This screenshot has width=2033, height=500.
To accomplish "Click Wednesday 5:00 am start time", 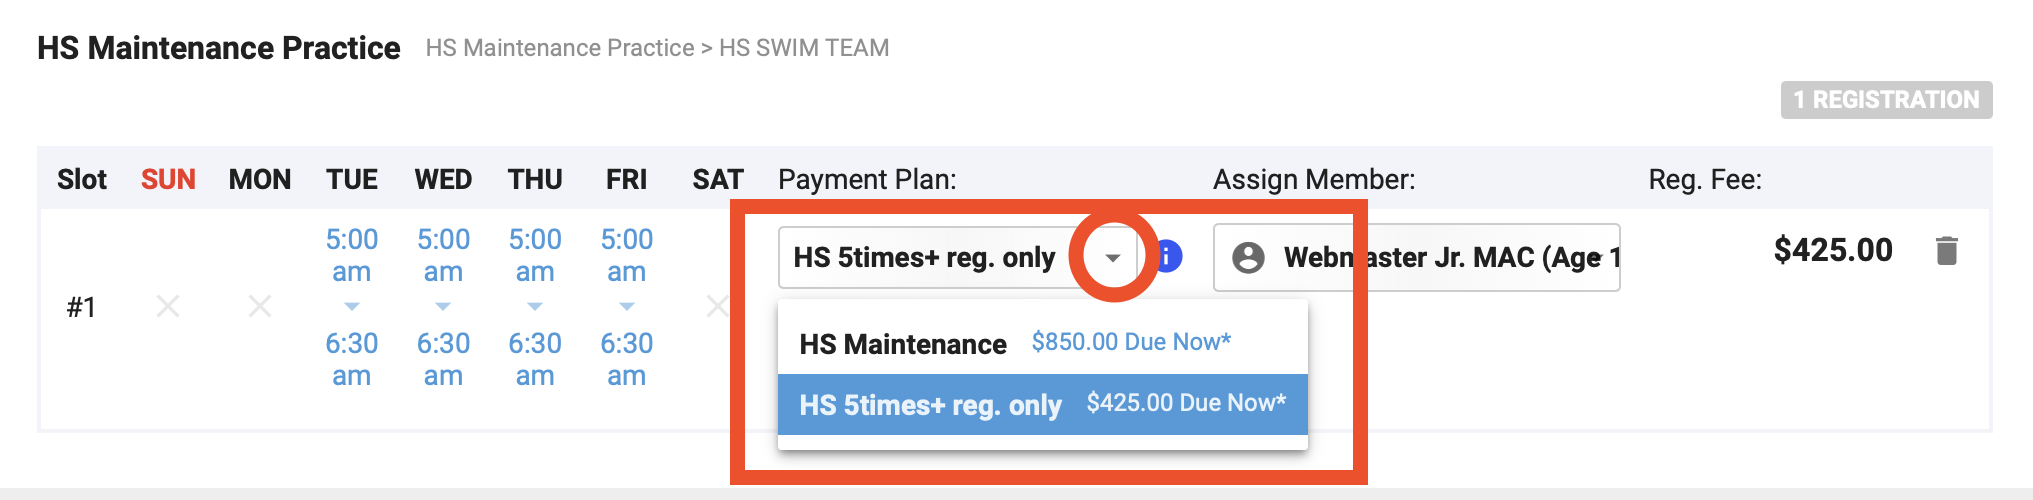I will [x=443, y=255].
